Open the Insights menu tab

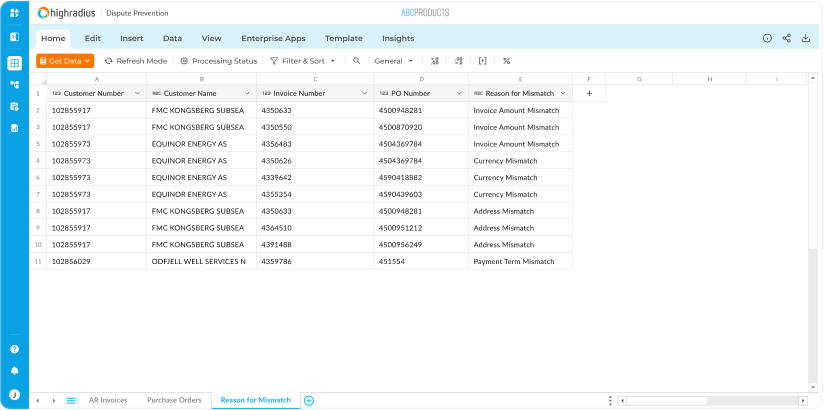(x=397, y=38)
